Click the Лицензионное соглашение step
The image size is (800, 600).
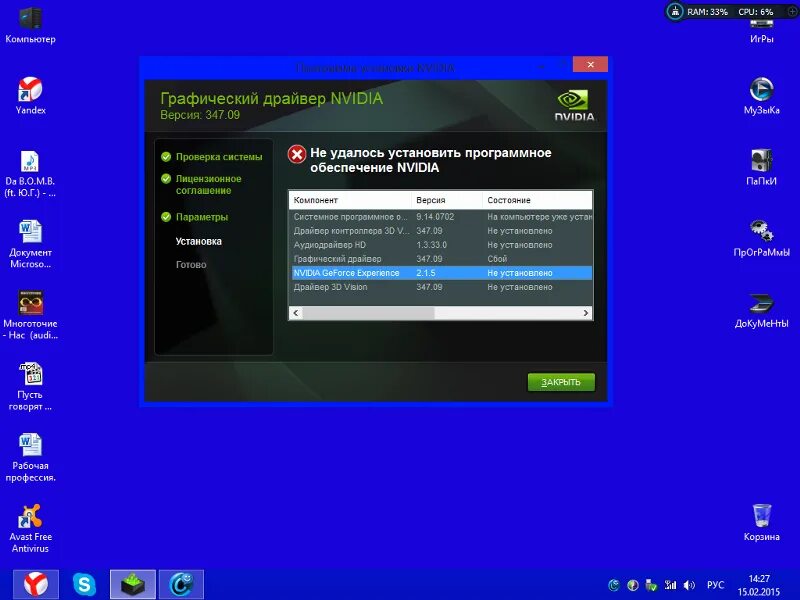(209, 185)
